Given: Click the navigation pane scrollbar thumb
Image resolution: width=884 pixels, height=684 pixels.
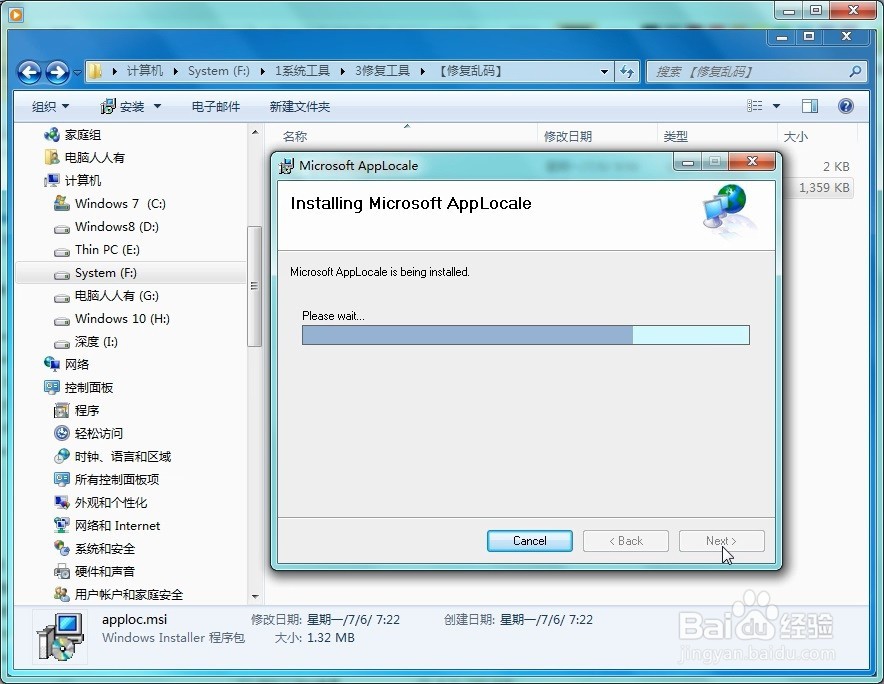Looking at the screenshot, I should [x=254, y=286].
